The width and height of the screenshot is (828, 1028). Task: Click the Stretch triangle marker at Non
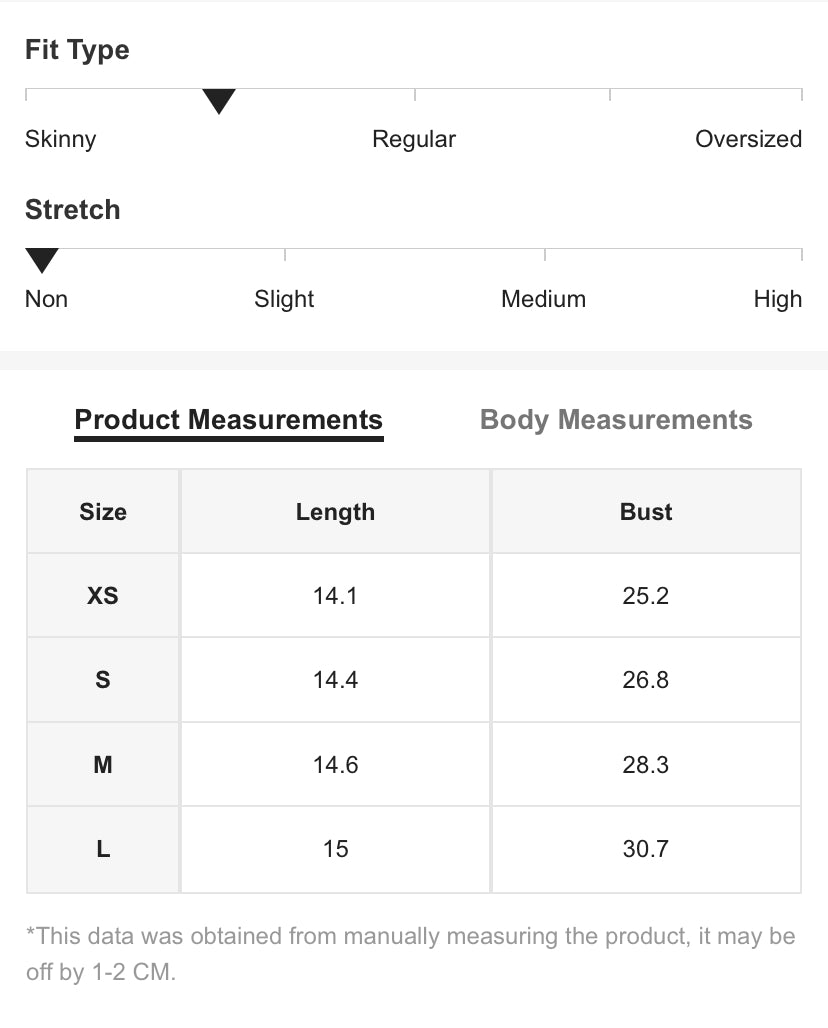point(42,260)
